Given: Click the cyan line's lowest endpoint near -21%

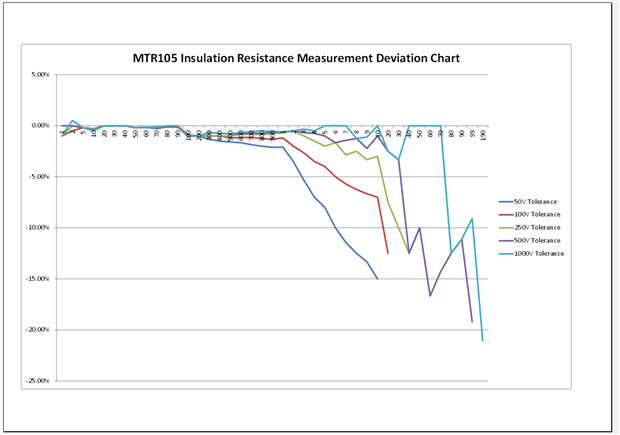Looking at the screenshot, I should [483, 341].
